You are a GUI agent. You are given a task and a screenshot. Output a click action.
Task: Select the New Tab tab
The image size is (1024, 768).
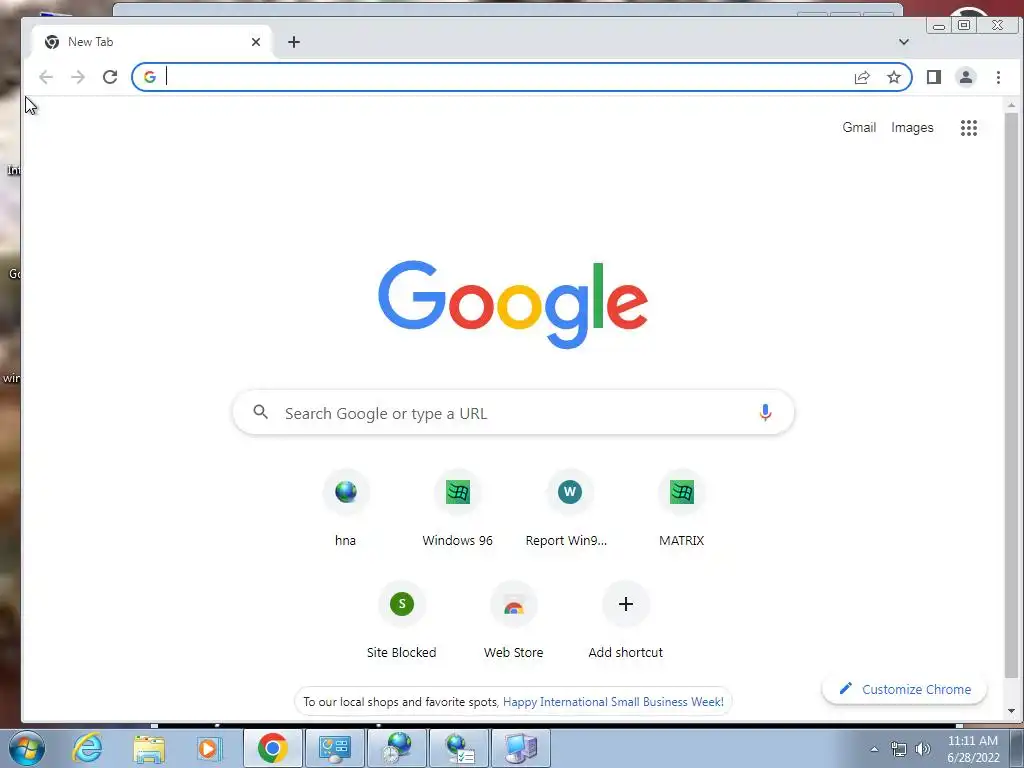tap(152, 42)
